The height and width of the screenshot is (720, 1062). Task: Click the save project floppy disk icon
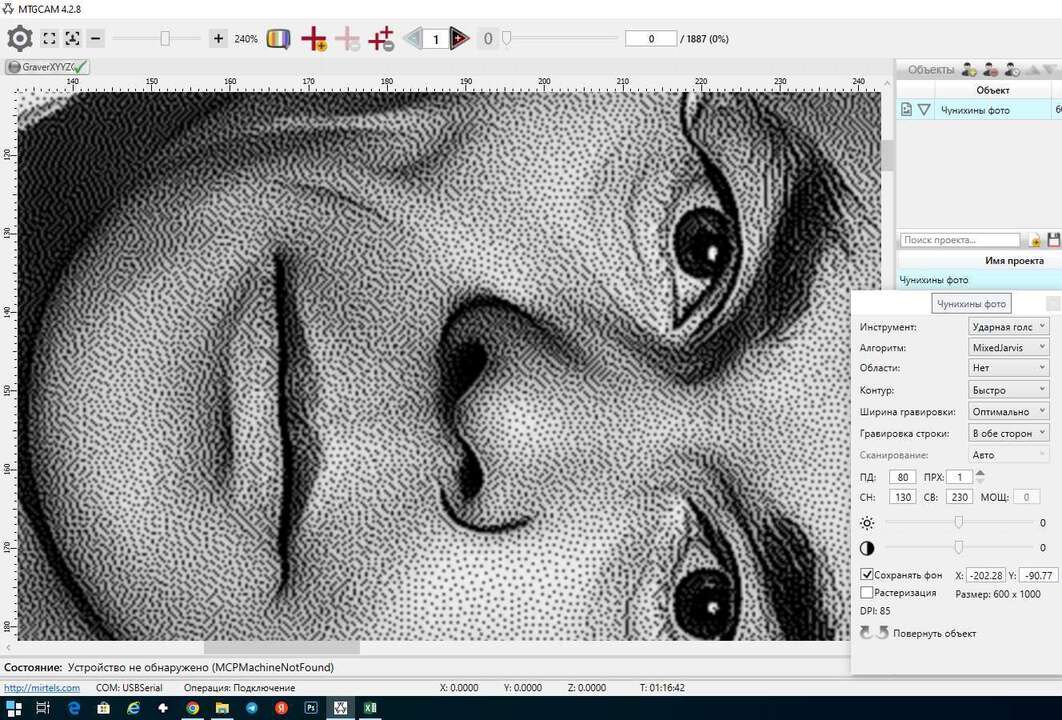tap(1054, 240)
